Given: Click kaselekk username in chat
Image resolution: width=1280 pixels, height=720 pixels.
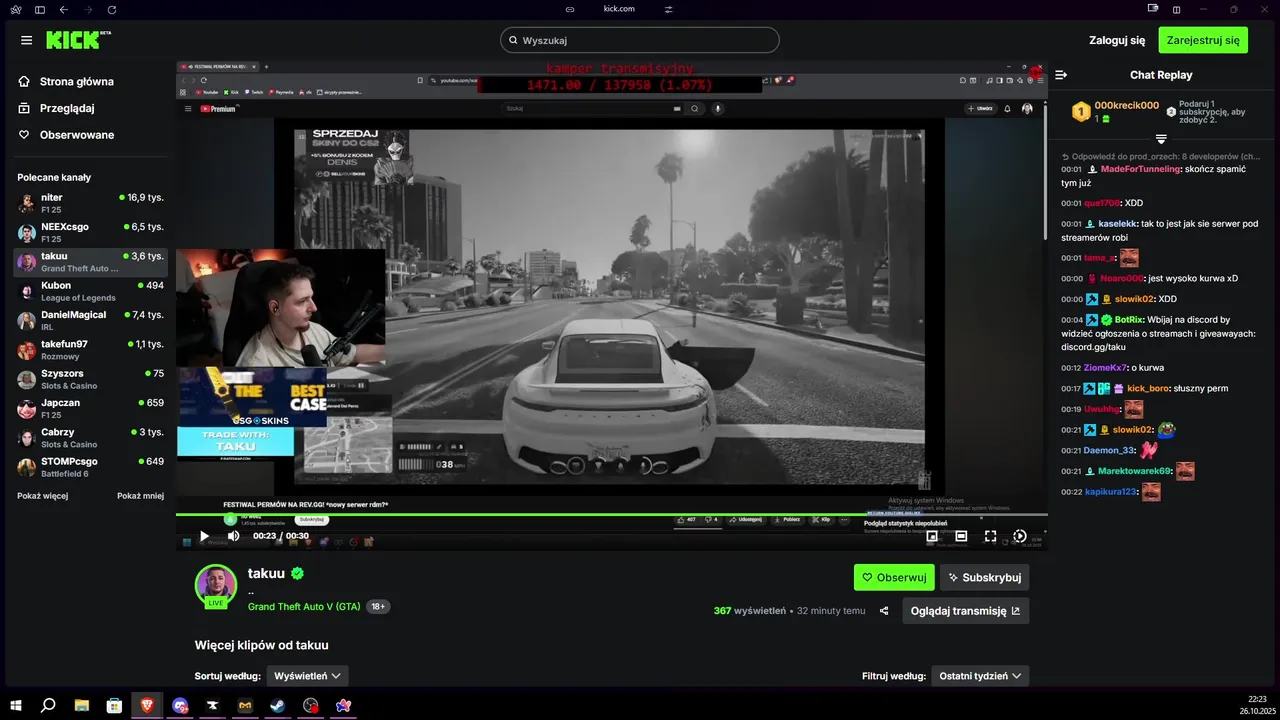Looking at the screenshot, I should click(x=1117, y=224).
